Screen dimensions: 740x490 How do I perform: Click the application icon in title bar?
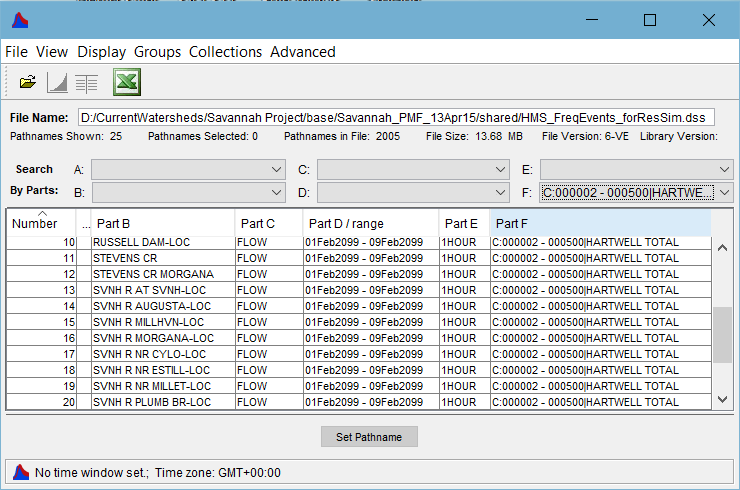19,20
